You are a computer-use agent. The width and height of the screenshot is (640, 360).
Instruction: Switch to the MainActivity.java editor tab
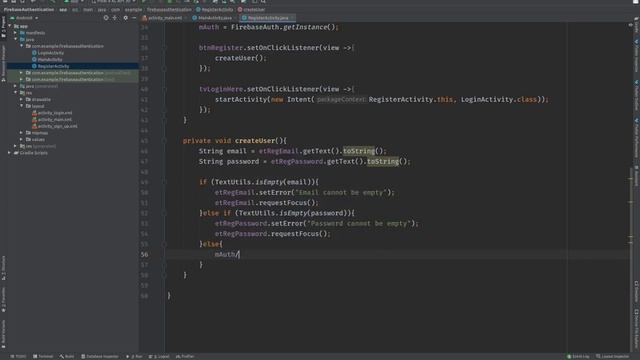click(x=212, y=18)
